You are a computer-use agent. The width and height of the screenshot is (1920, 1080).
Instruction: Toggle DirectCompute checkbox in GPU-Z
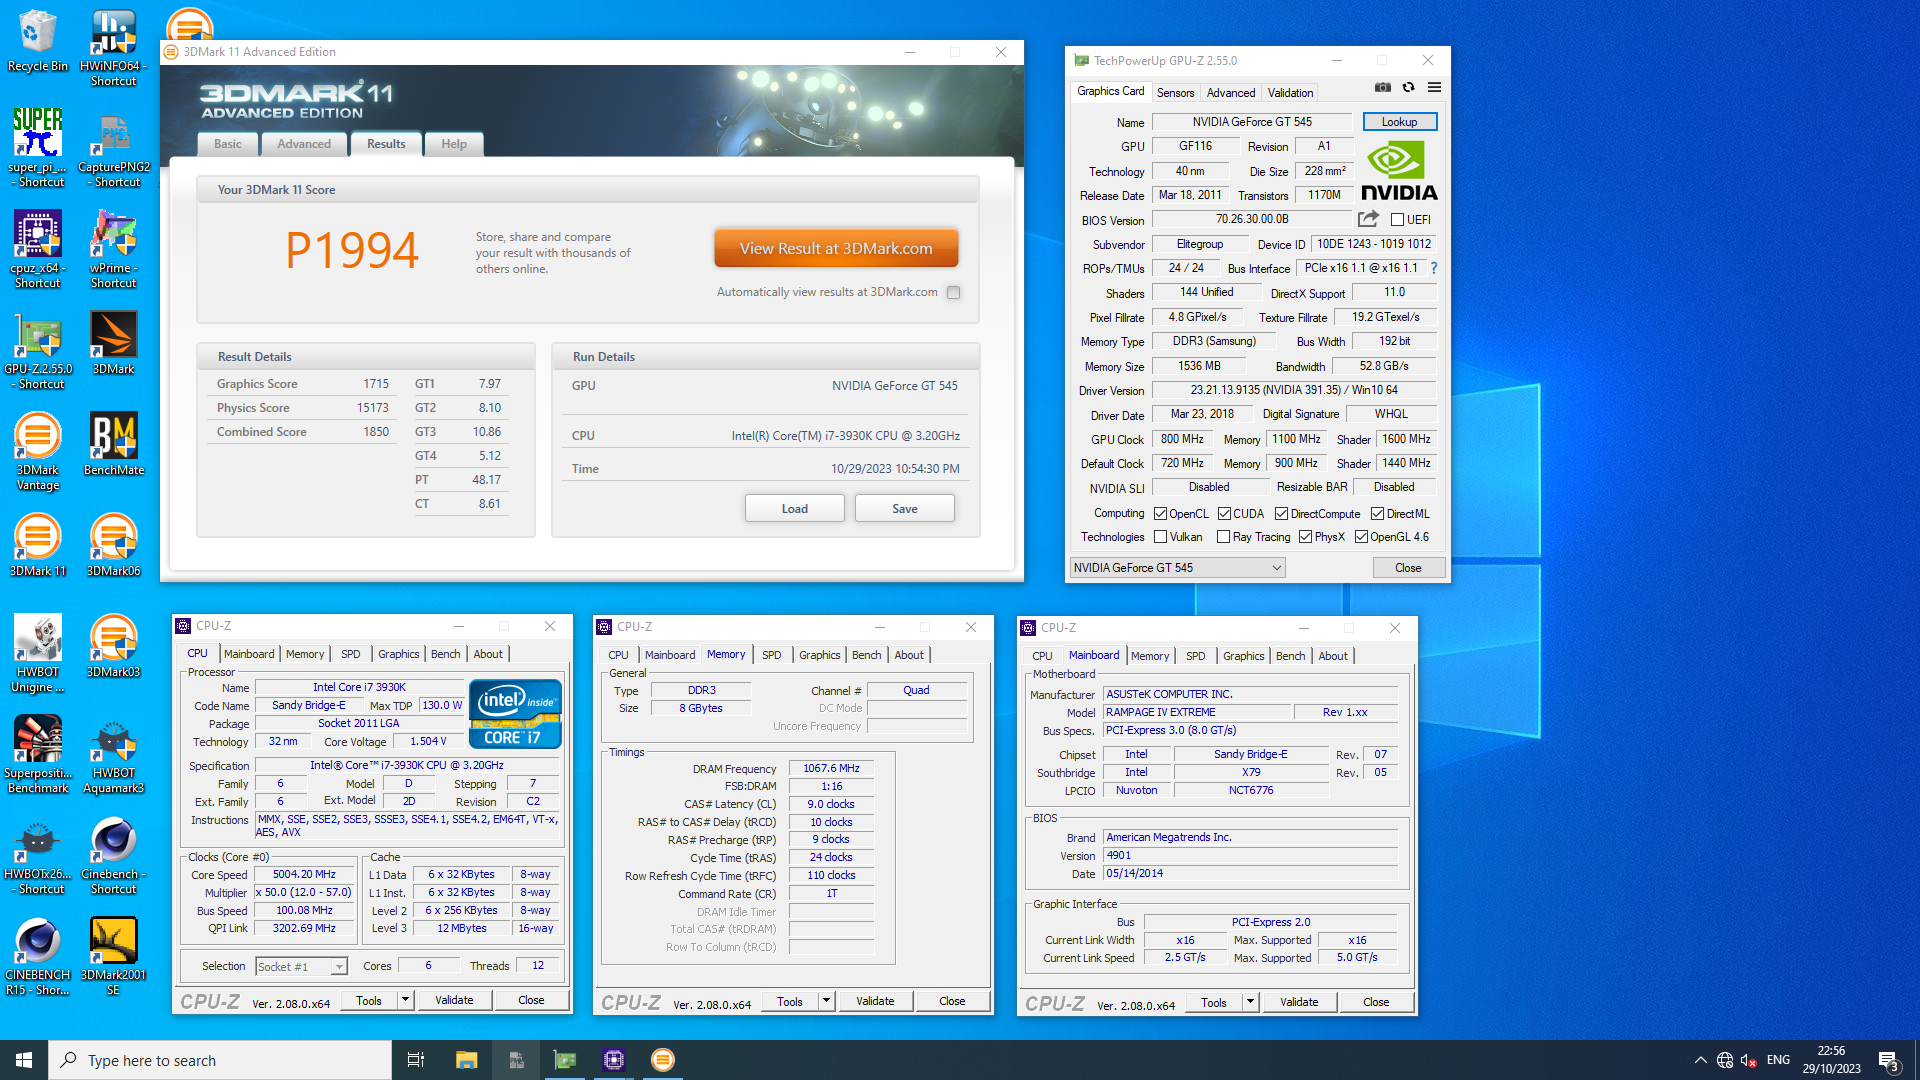coord(1281,514)
